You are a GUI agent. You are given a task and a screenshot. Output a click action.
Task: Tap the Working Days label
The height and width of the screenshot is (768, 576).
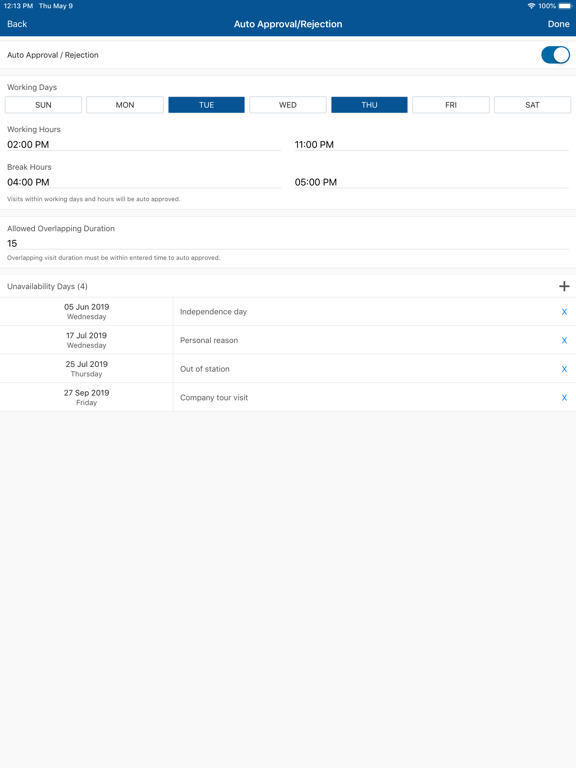point(32,87)
